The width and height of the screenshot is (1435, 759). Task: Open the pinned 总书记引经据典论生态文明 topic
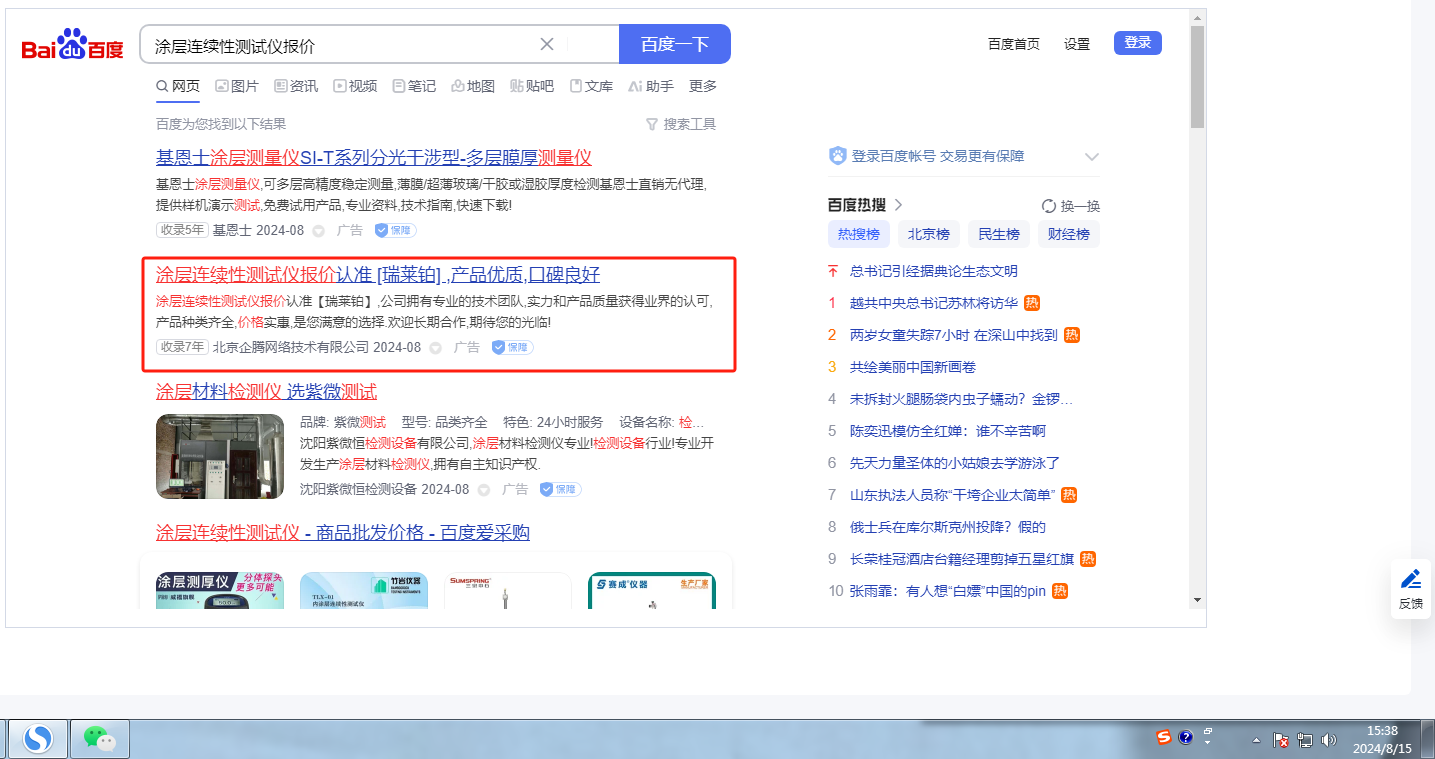[x=933, y=271]
